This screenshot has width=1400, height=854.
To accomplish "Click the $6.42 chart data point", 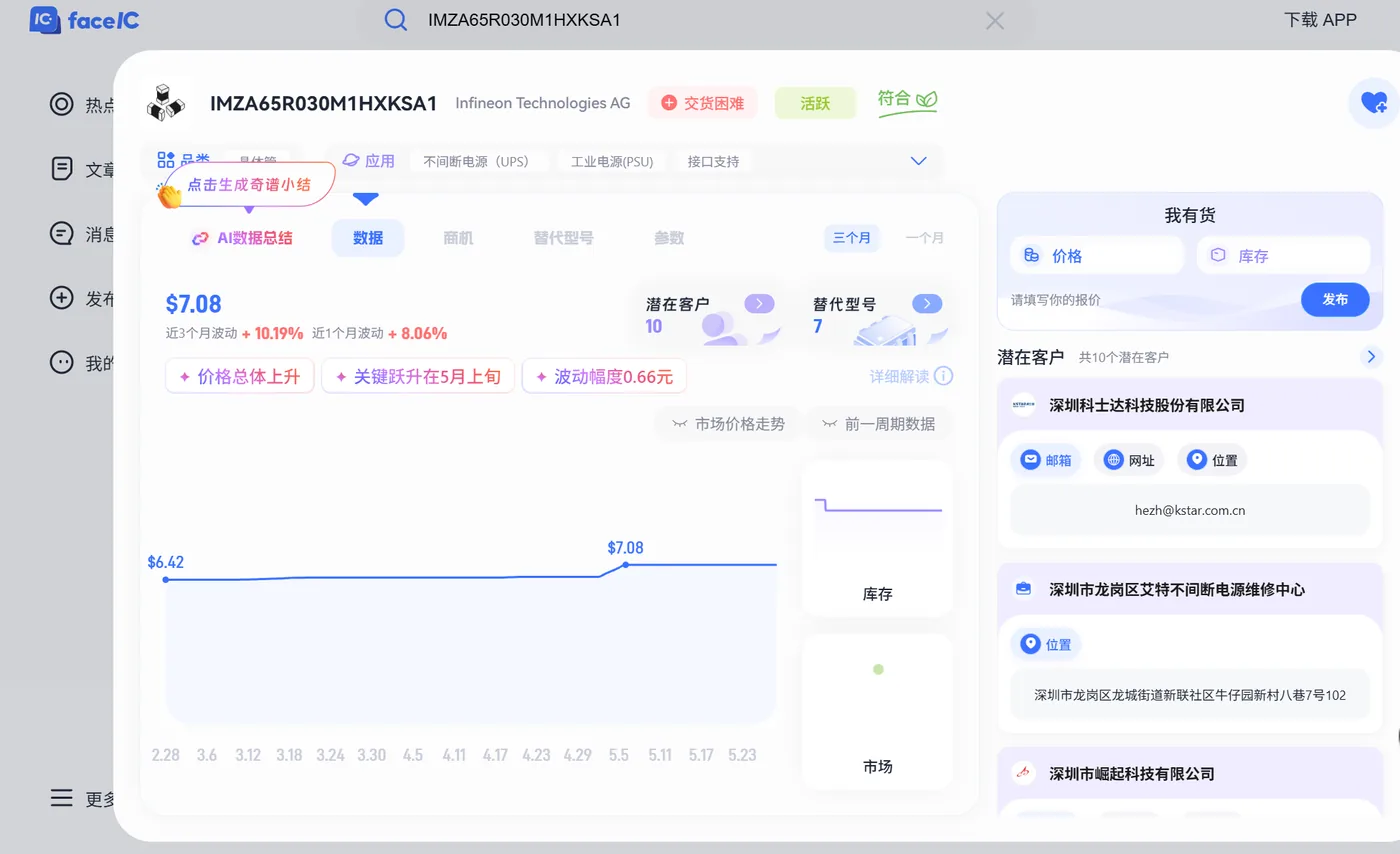I will pyautogui.click(x=166, y=579).
